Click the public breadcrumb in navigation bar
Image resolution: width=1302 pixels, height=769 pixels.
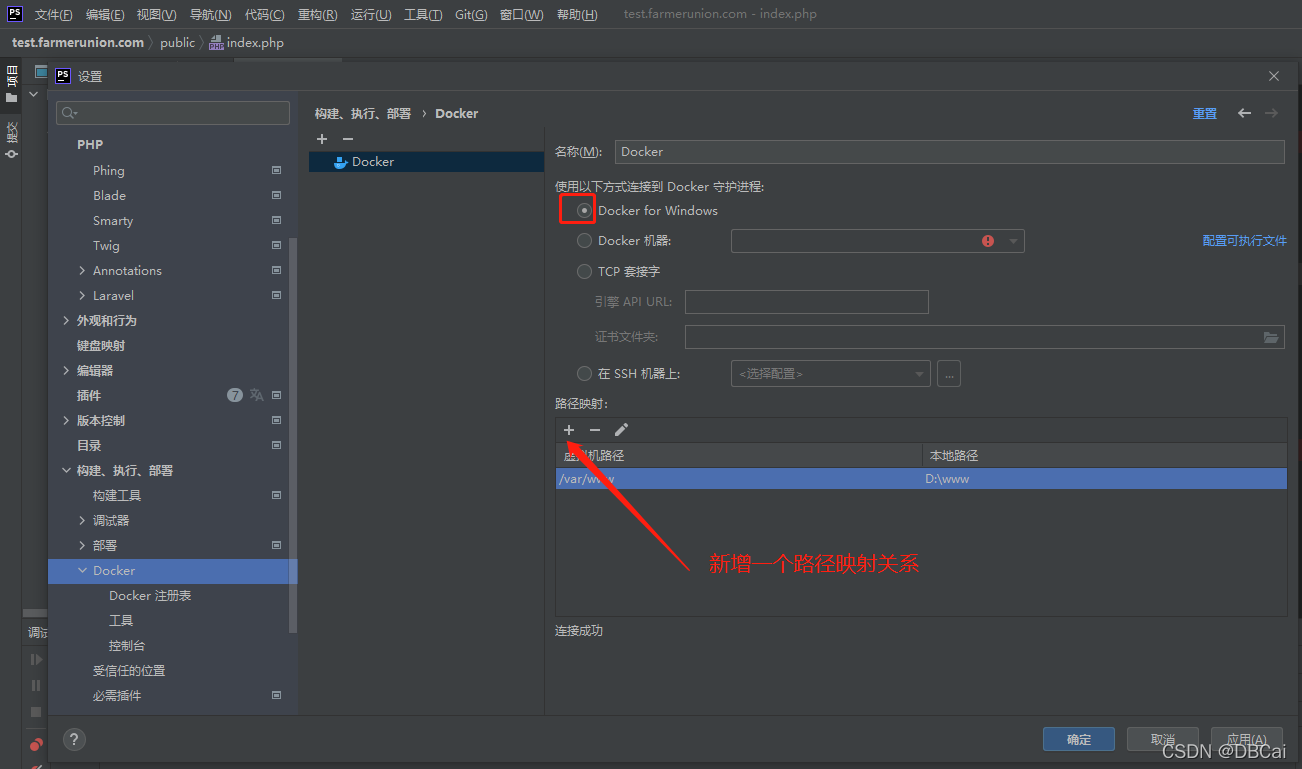[x=178, y=43]
